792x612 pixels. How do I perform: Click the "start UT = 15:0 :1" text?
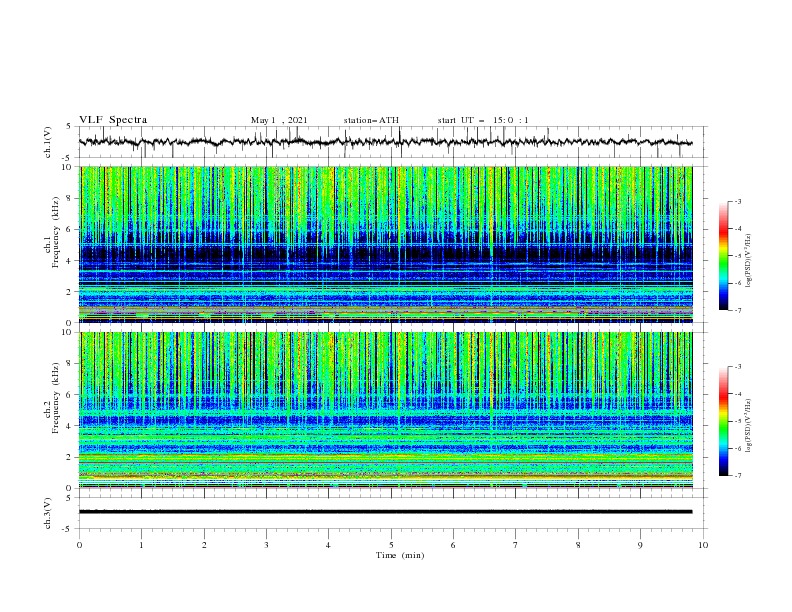tap(483, 120)
